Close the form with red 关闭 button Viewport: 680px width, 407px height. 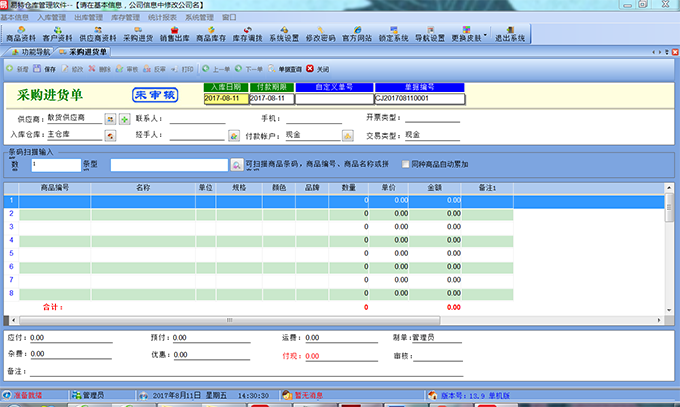[317, 69]
